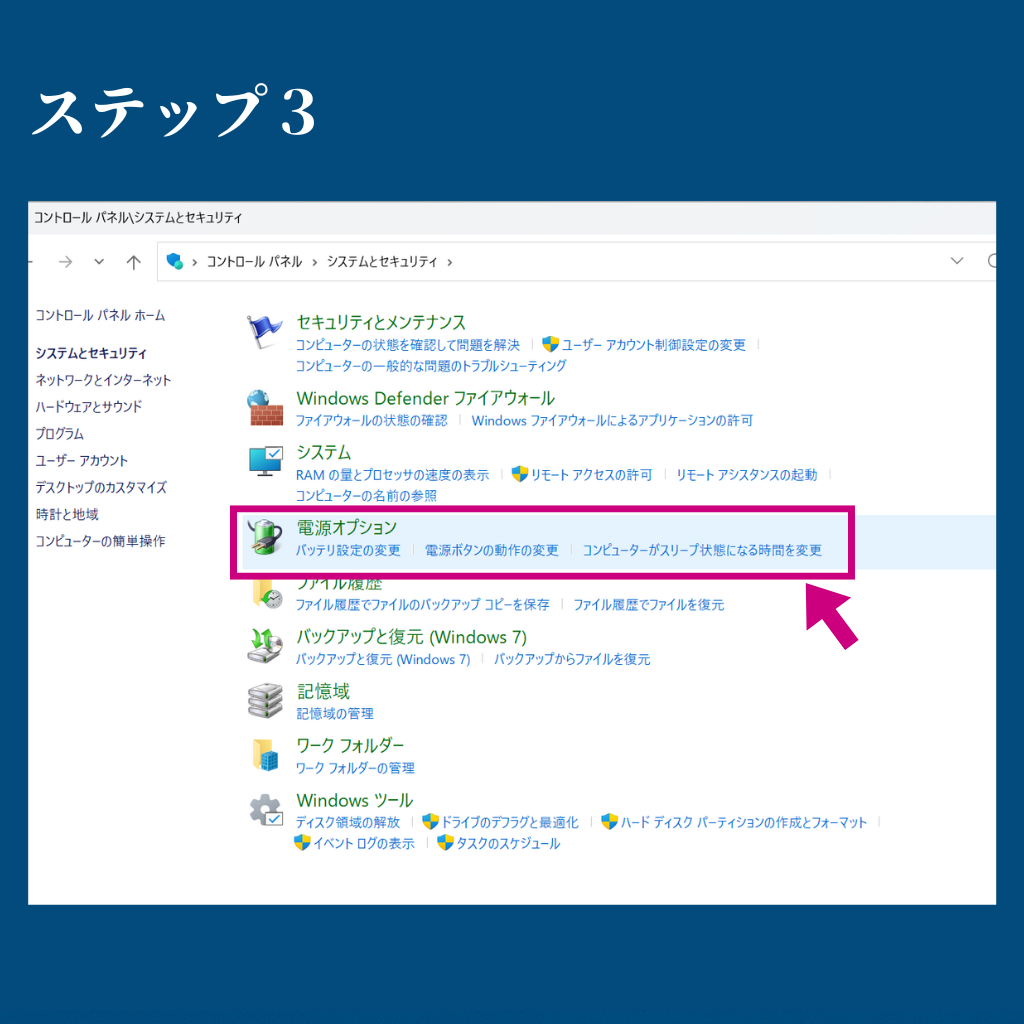This screenshot has height=1024, width=1024.
Task: Click ディスク領域の解放 link
Action: (347, 822)
